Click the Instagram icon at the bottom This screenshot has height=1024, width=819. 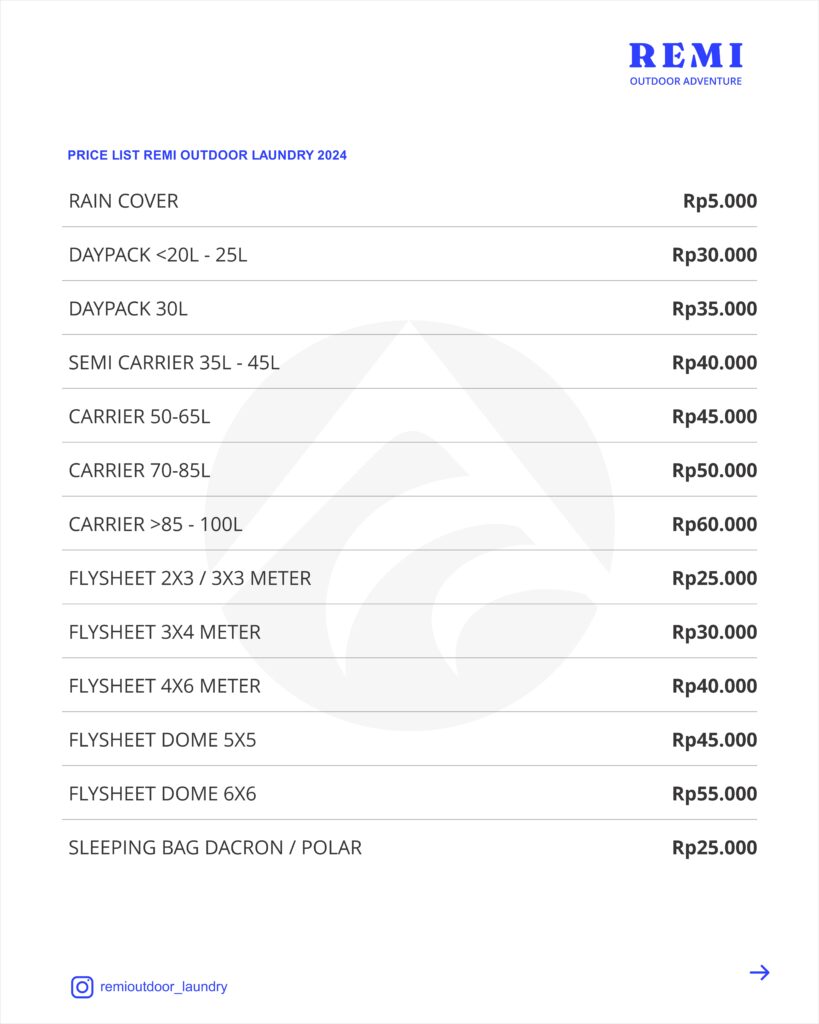pyautogui.click(x=82, y=987)
